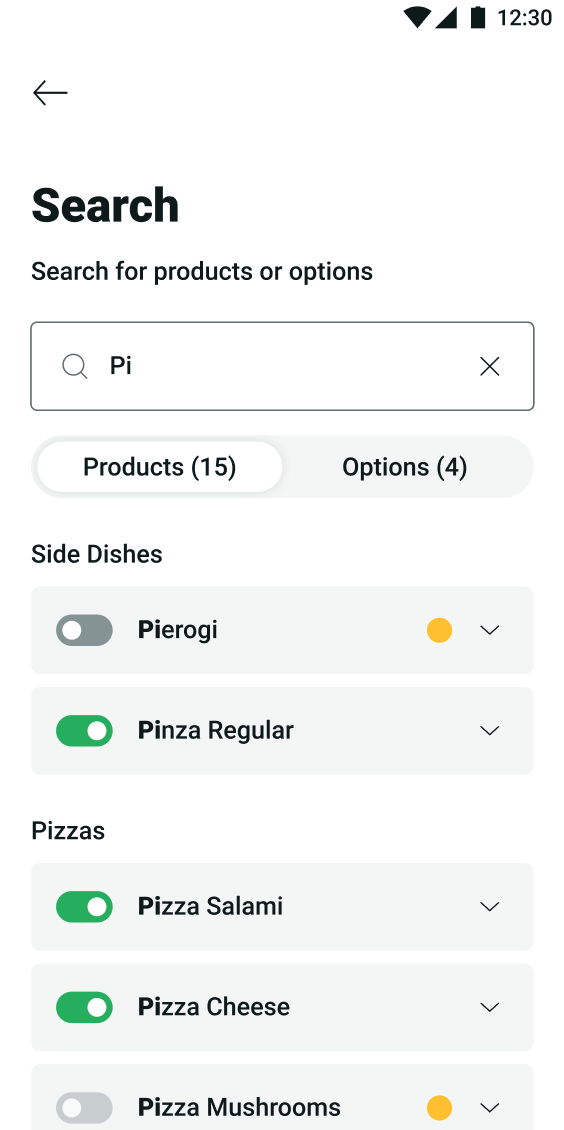Switch to the Options (4) tab
This screenshot has height=1130, width=564.
point(405,467)
